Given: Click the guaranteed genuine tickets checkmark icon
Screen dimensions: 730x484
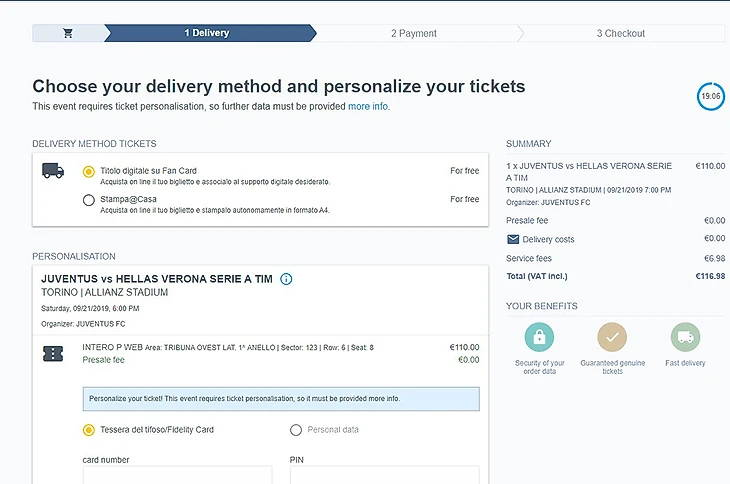Looking at the screenshot, I should point(612,337).
